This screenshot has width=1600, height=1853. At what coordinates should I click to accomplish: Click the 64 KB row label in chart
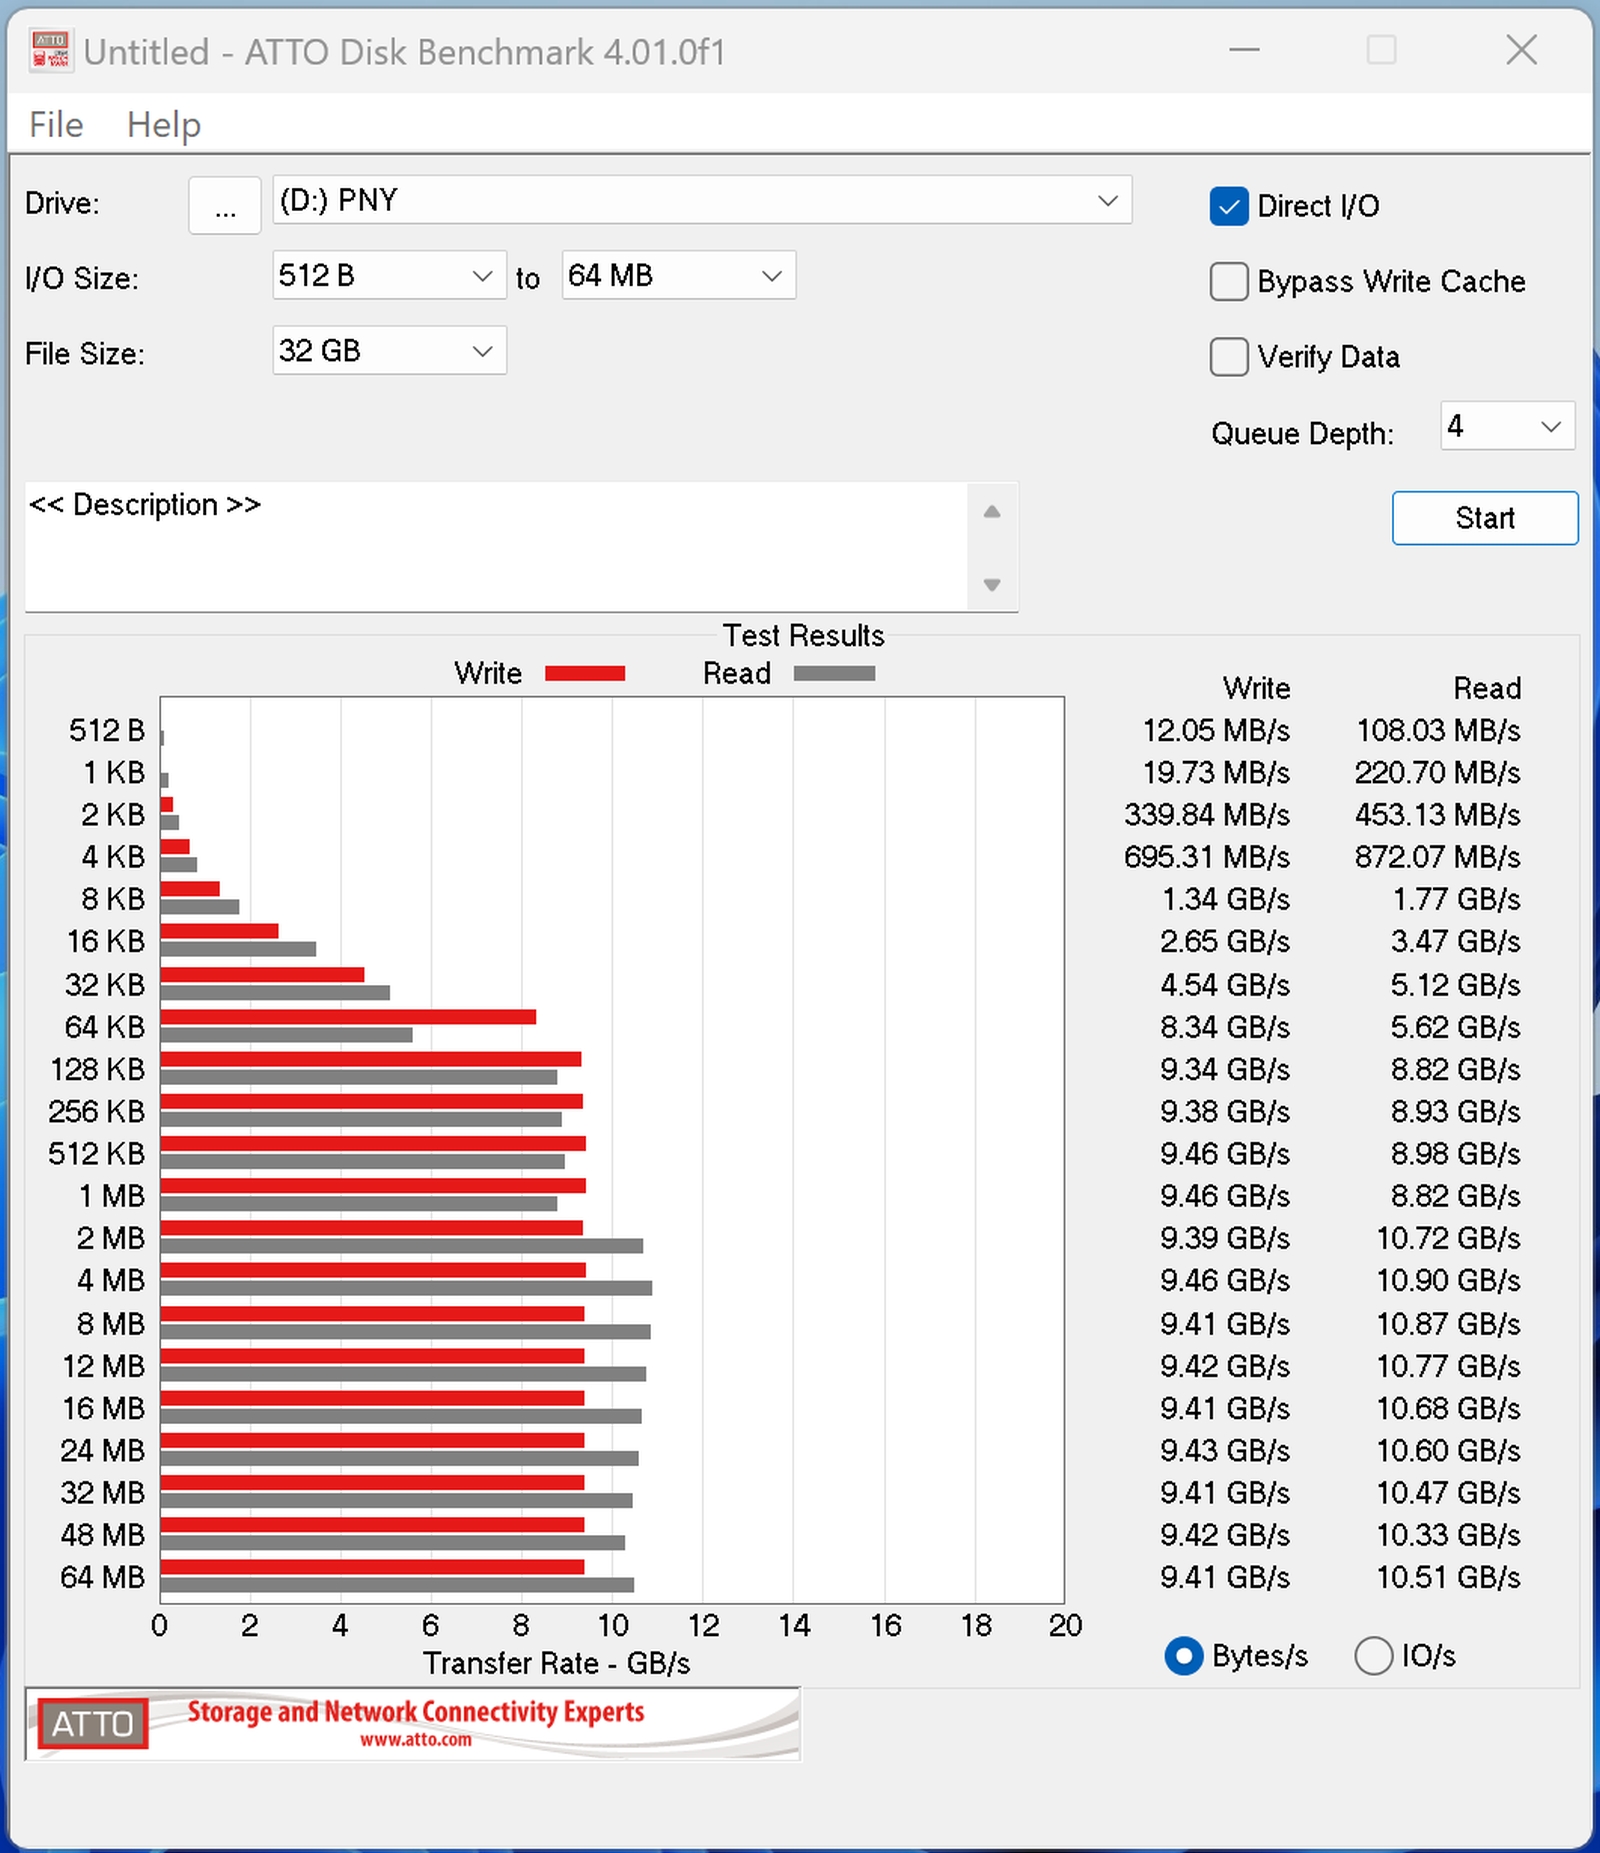[x=105, y=1028]
